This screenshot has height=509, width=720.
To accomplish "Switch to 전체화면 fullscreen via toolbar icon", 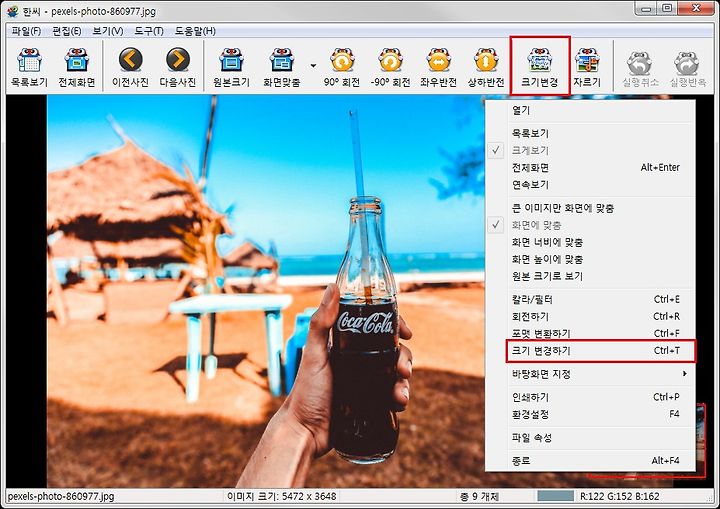I will point(76,67).
